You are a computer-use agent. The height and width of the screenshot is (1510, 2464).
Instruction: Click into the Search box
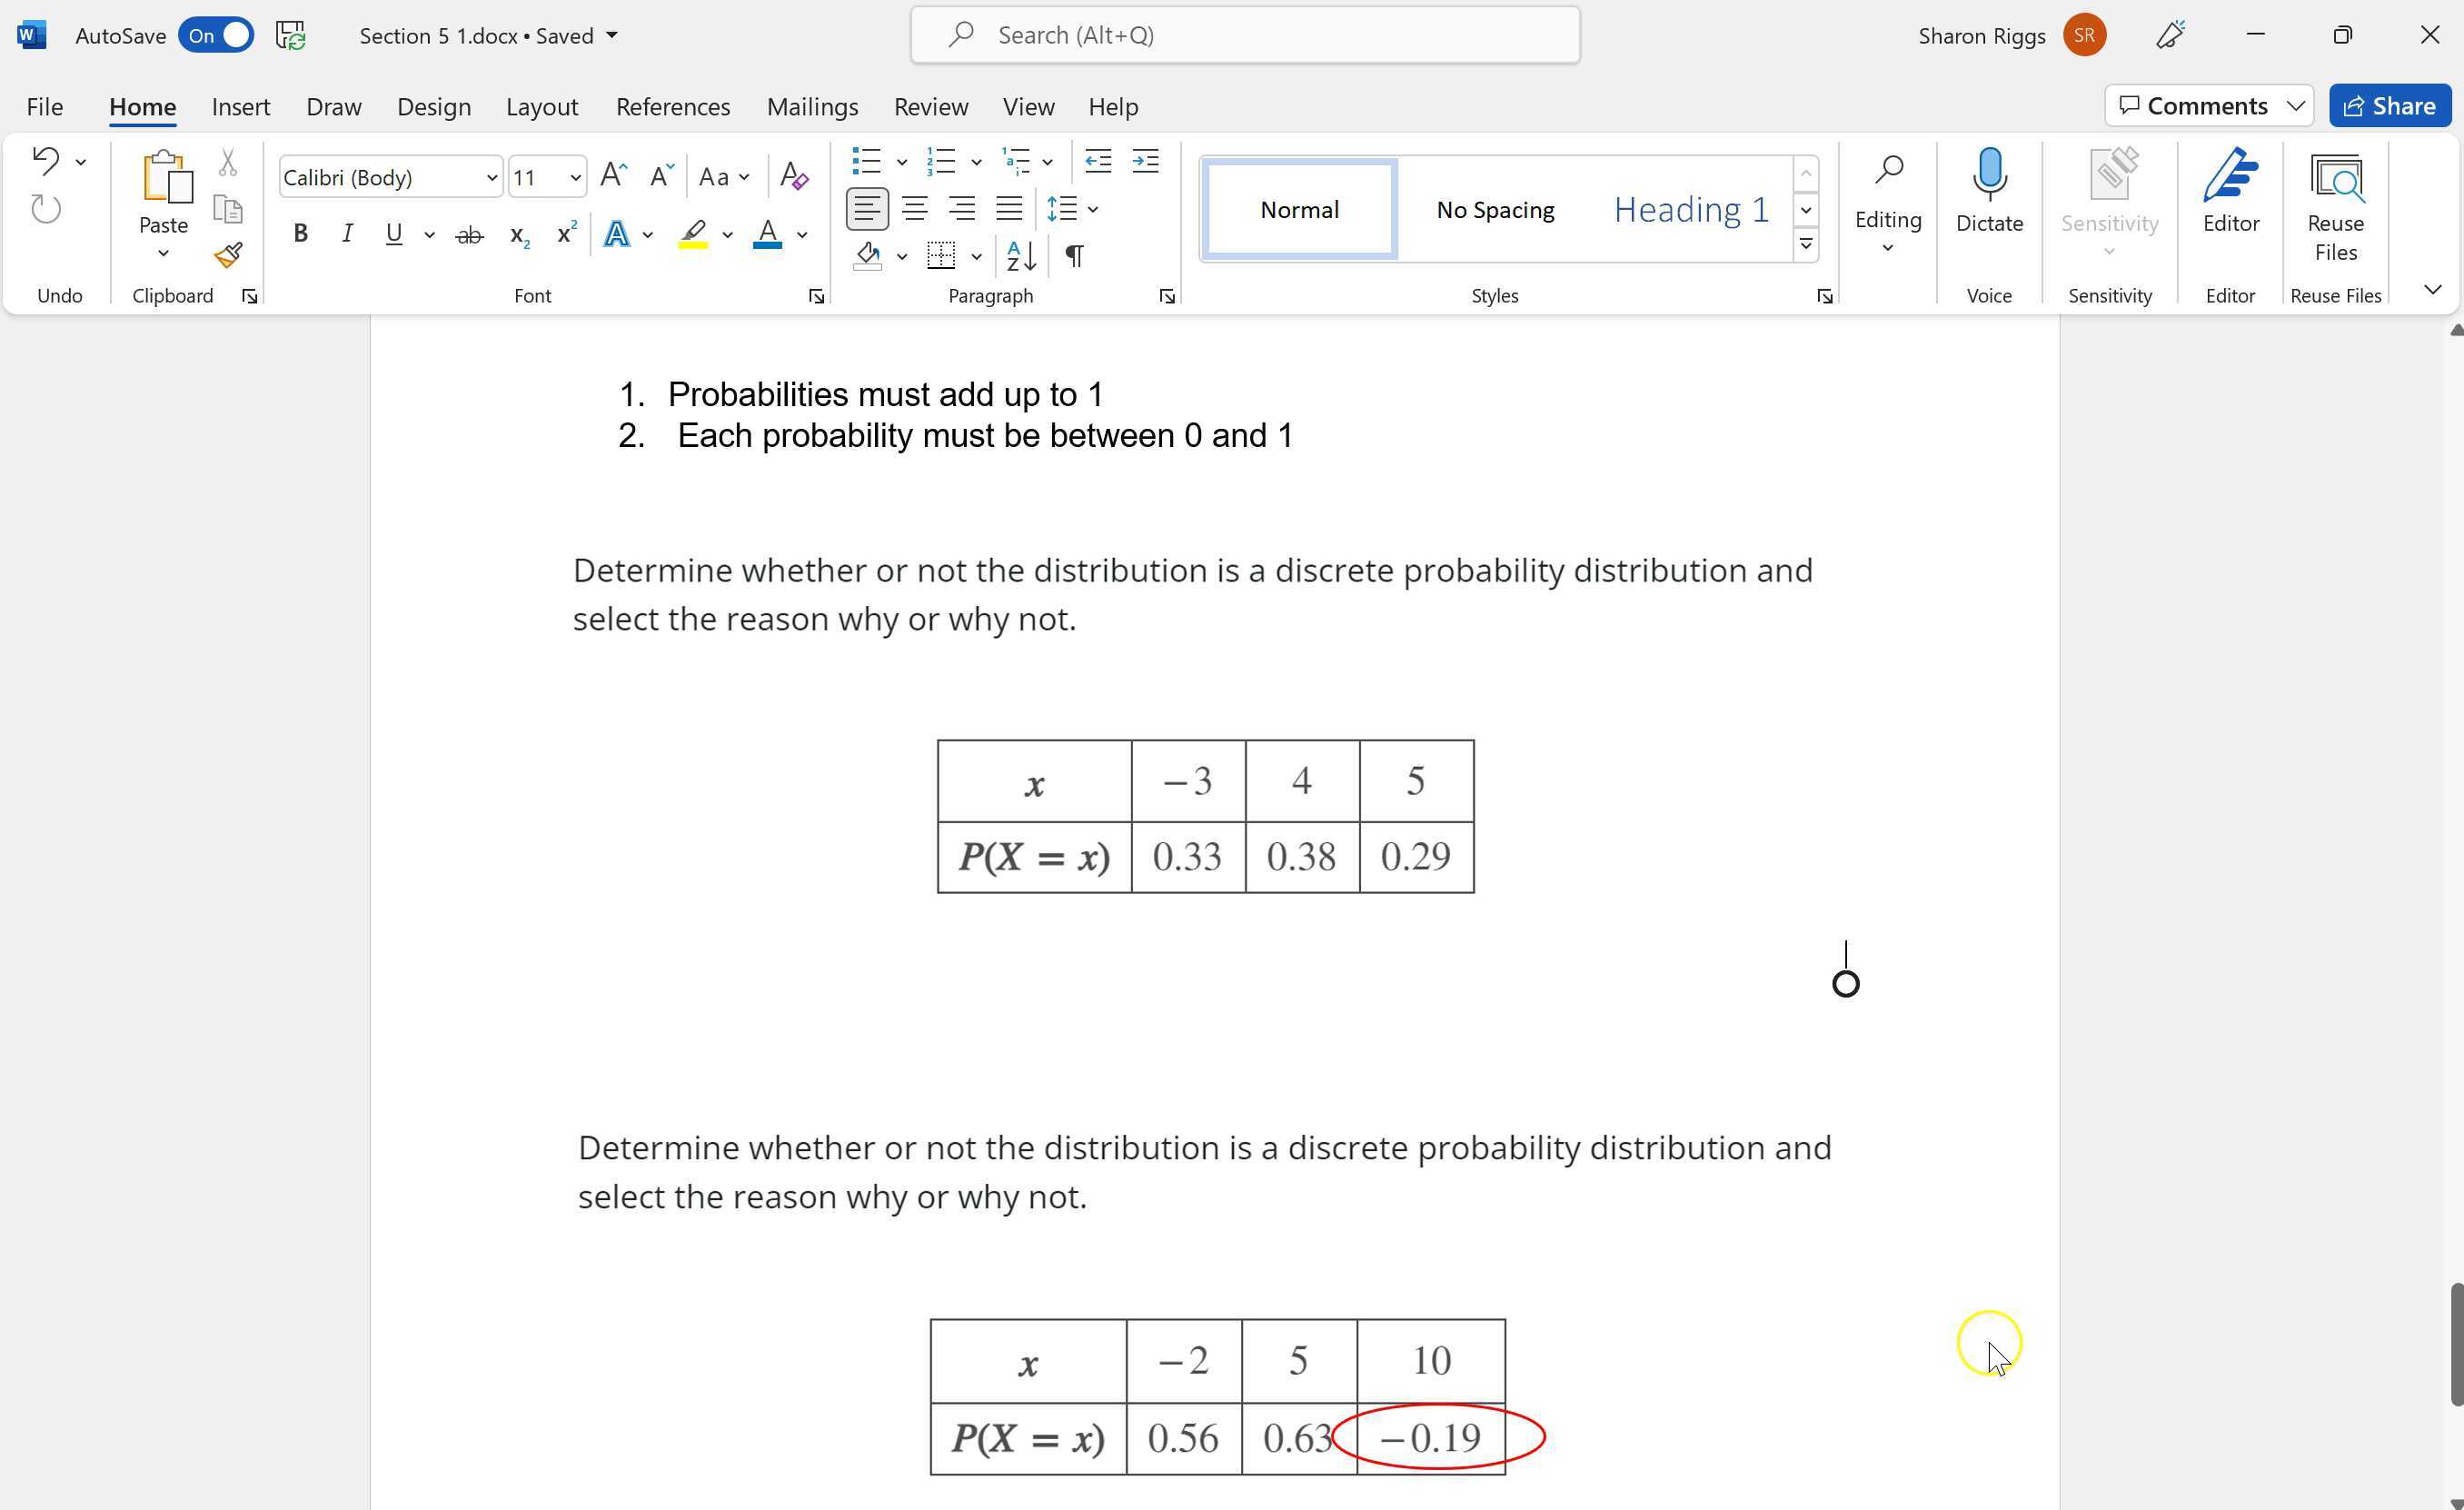pos(1245,35)
